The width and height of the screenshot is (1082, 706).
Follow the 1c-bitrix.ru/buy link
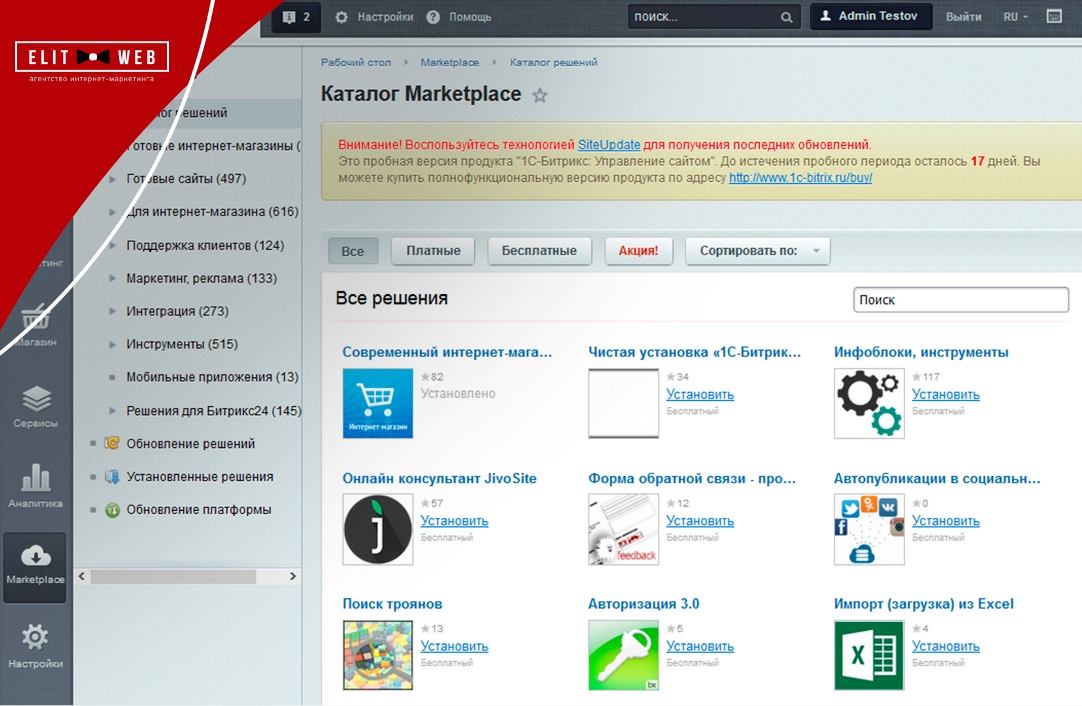point(800,177)
